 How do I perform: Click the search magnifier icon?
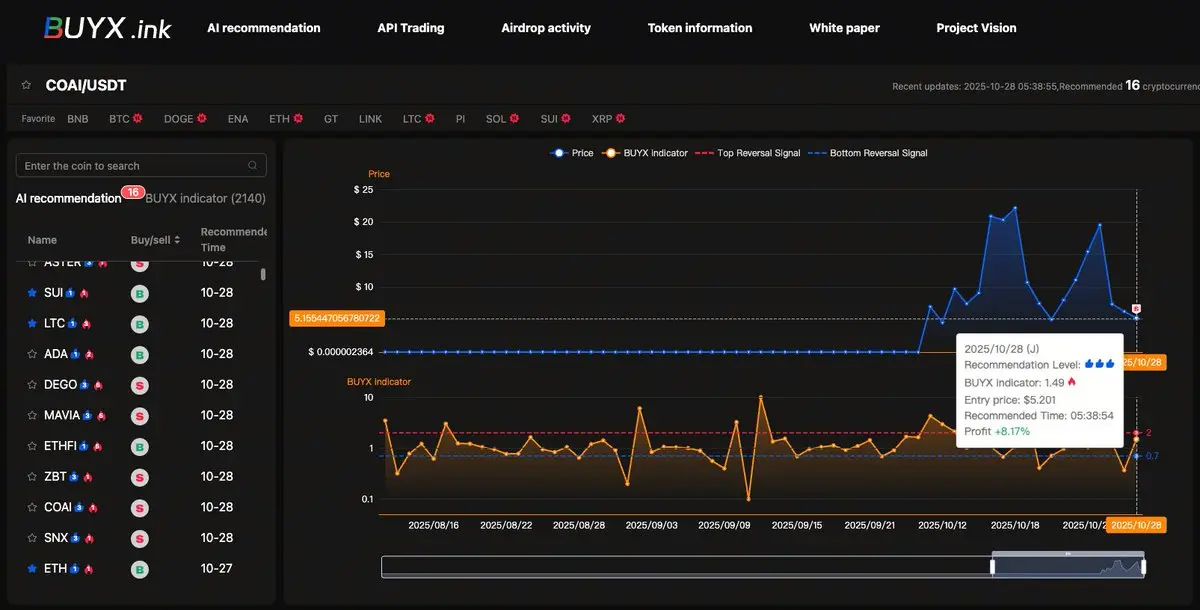[x=253, y=166]
